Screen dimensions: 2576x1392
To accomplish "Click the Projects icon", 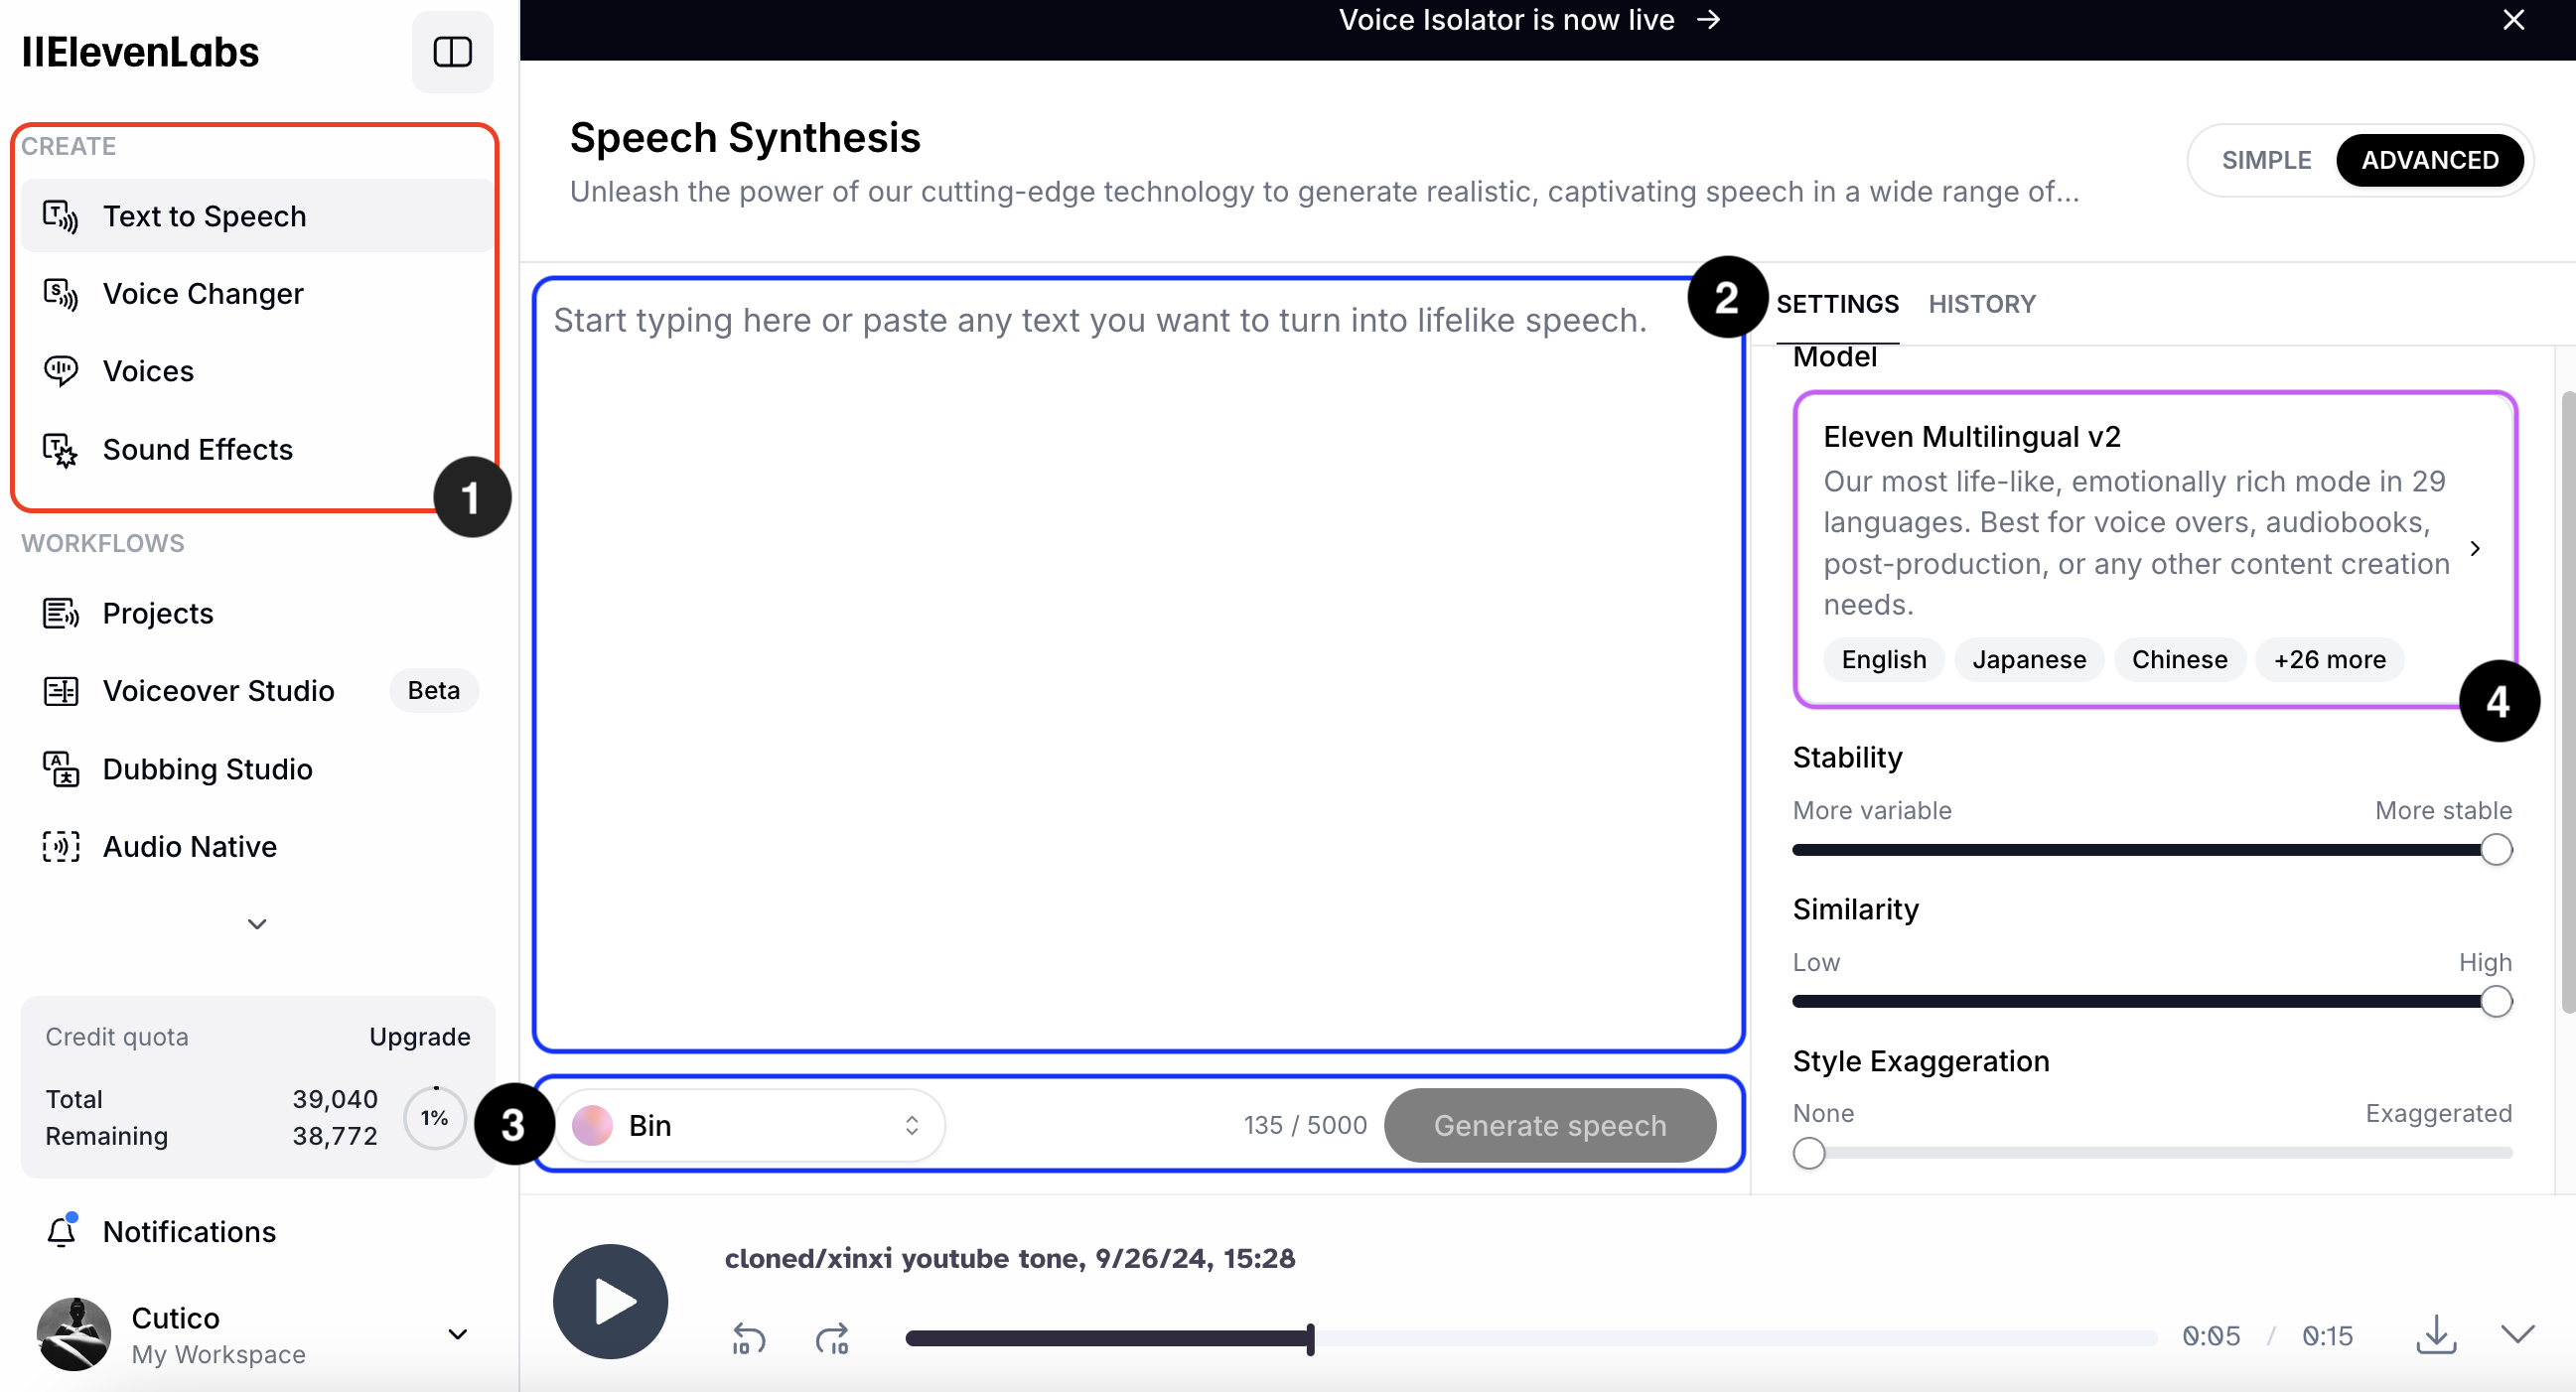I will (x=60, y=613).
